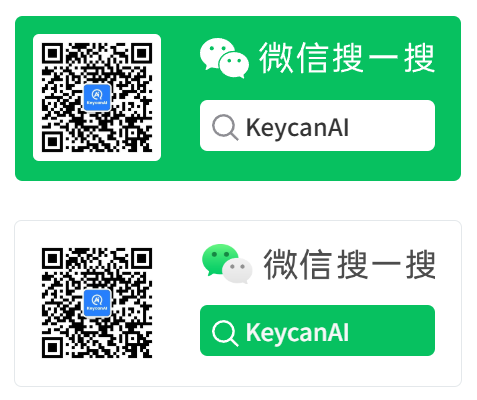Click the KeycanAI text in the white search box
This screenshot has width=477, height=400.
pos(297,127)
